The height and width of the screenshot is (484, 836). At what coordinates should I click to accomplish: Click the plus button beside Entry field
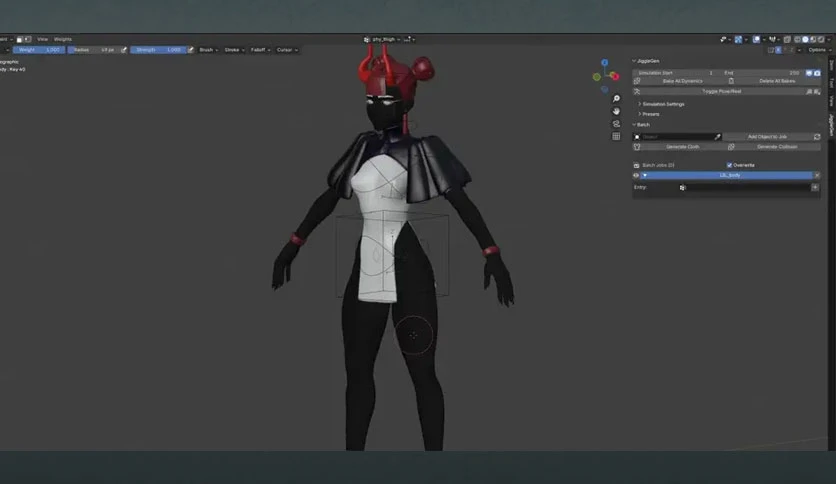[815, 188]
